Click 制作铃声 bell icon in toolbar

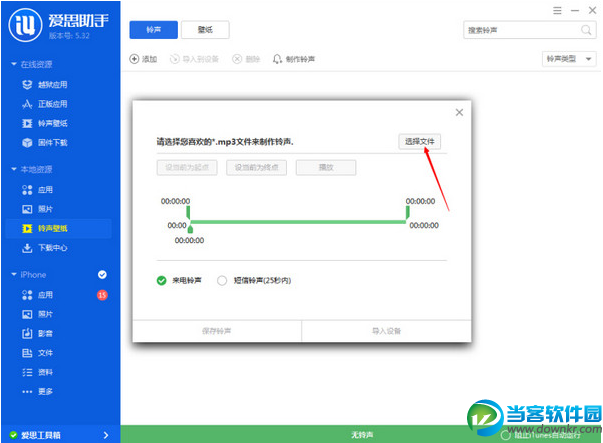(277, 59)
